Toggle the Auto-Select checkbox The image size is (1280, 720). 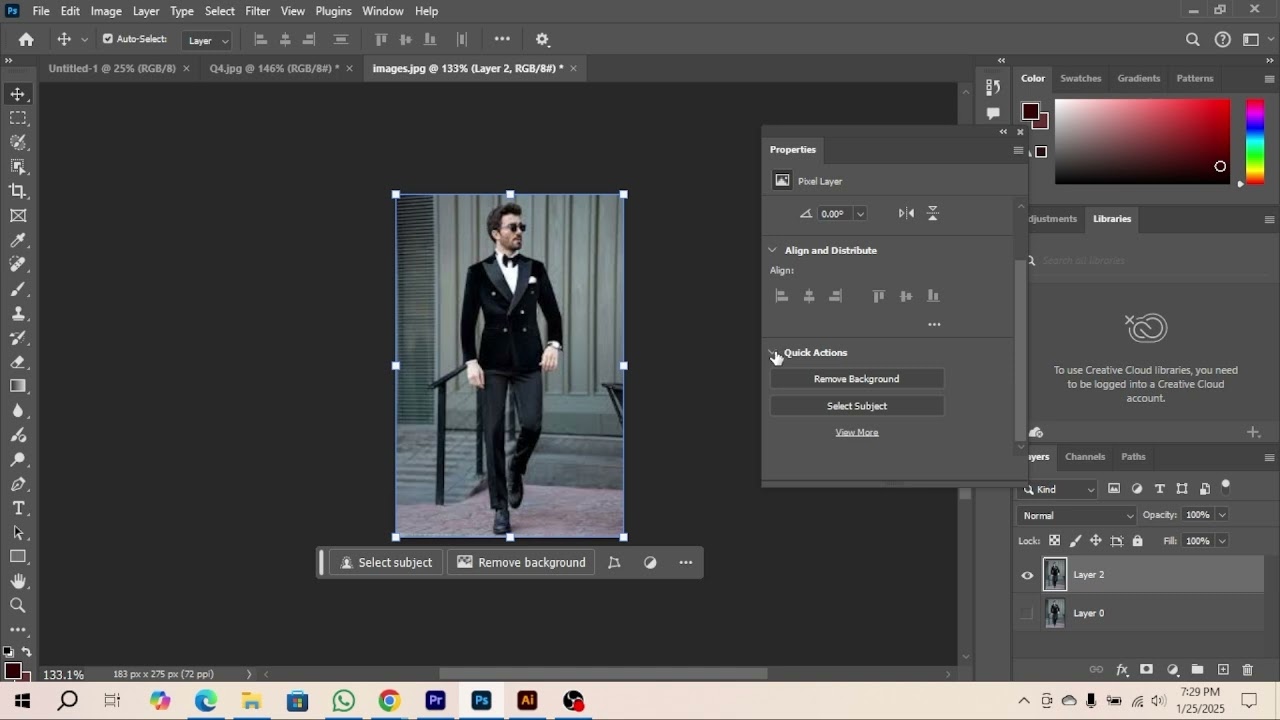click(x=108, y=39)
